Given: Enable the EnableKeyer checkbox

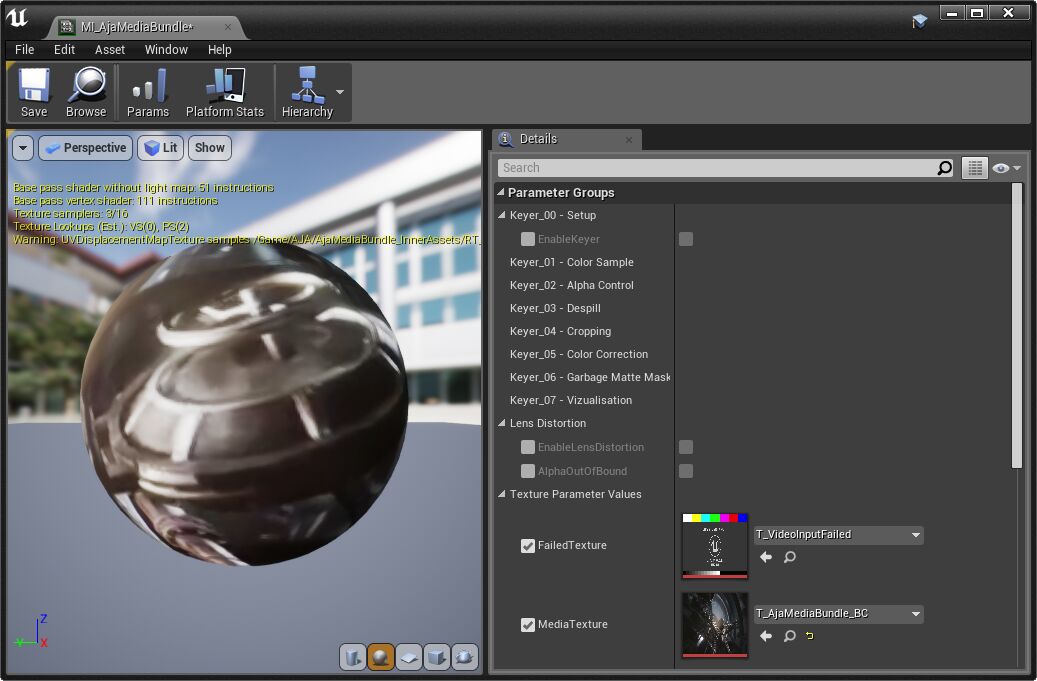Looking at the screenshot, I should click(x=527, y=239).
